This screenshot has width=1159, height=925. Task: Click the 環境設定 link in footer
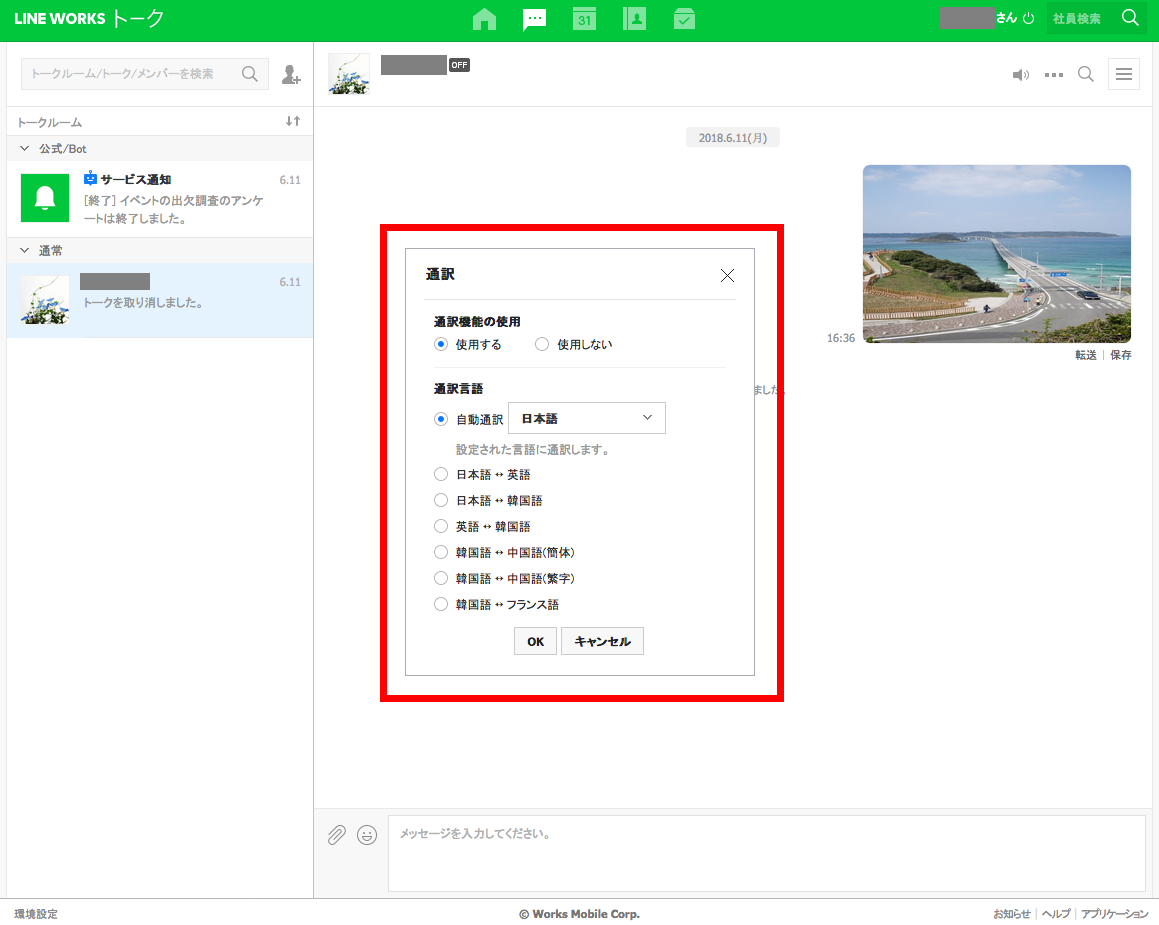pyautogui.click(x=36, y=914)
